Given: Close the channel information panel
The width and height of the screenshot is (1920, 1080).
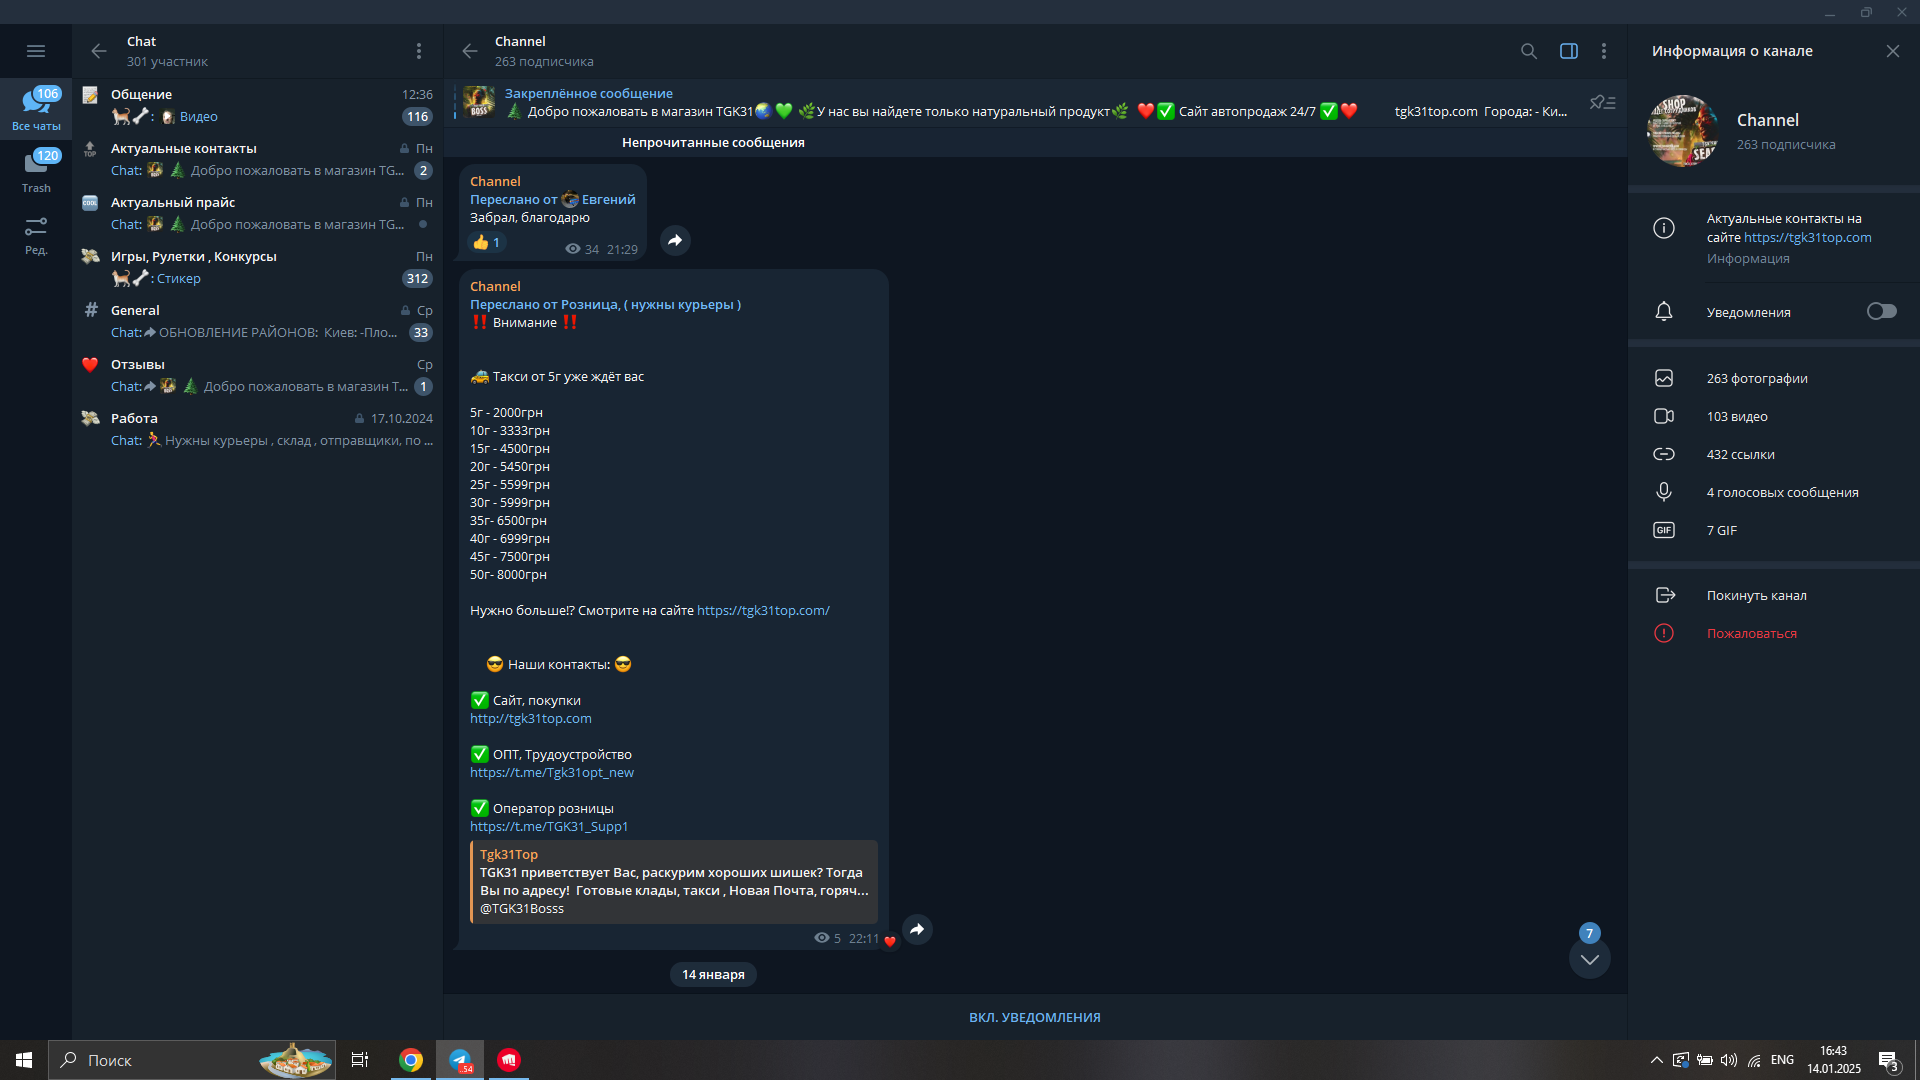Looking at the screenshot, I should point(1893,51).
